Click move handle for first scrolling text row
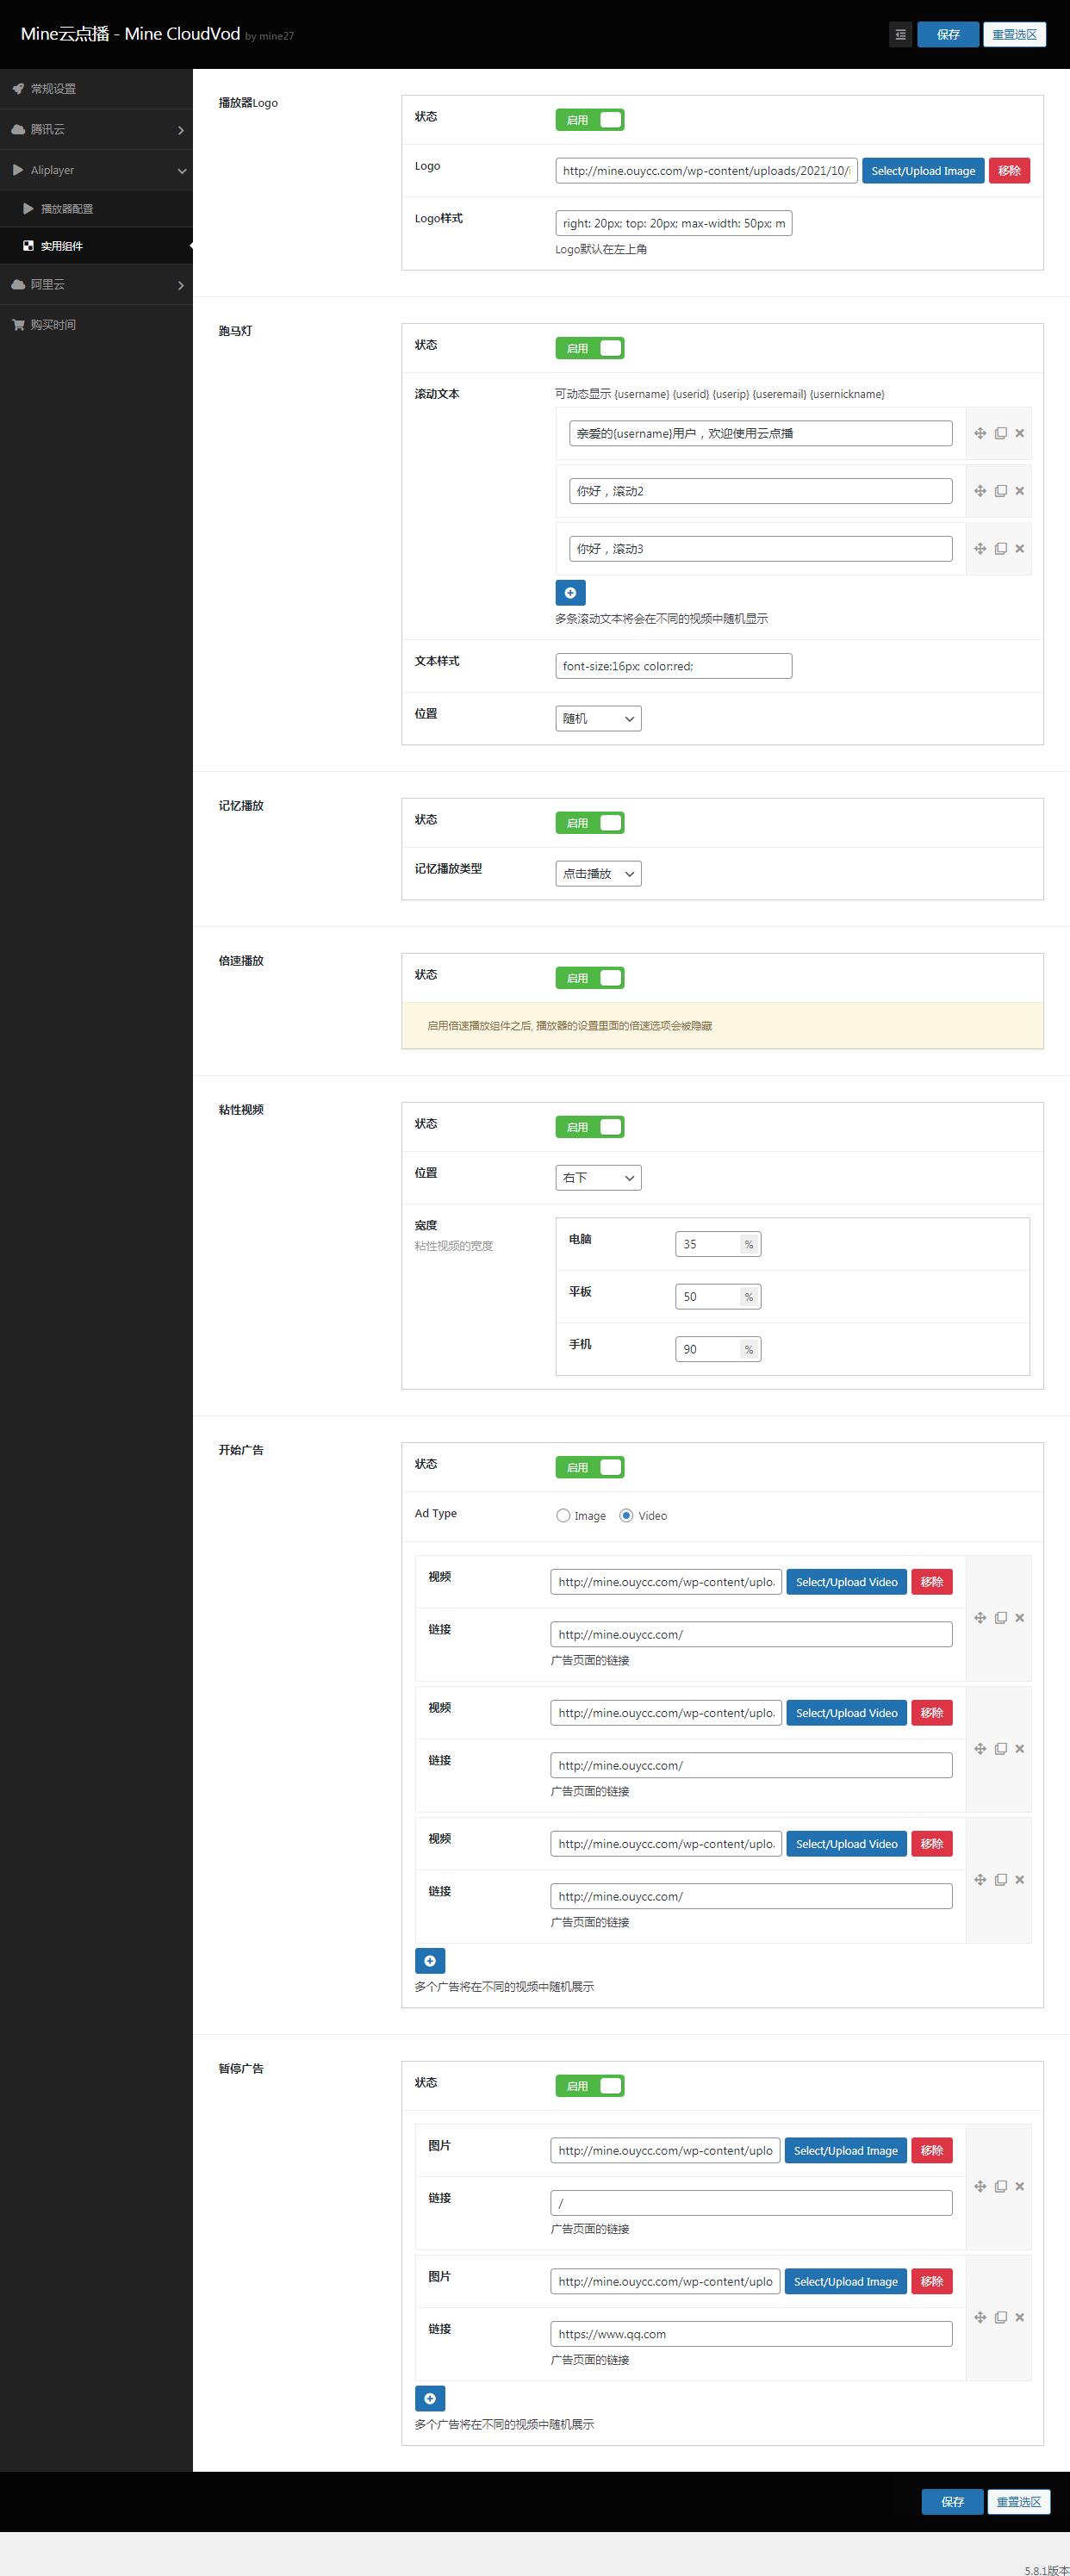The width and height of the screenshot is (1070, 2576). click(x=980, y=433)
